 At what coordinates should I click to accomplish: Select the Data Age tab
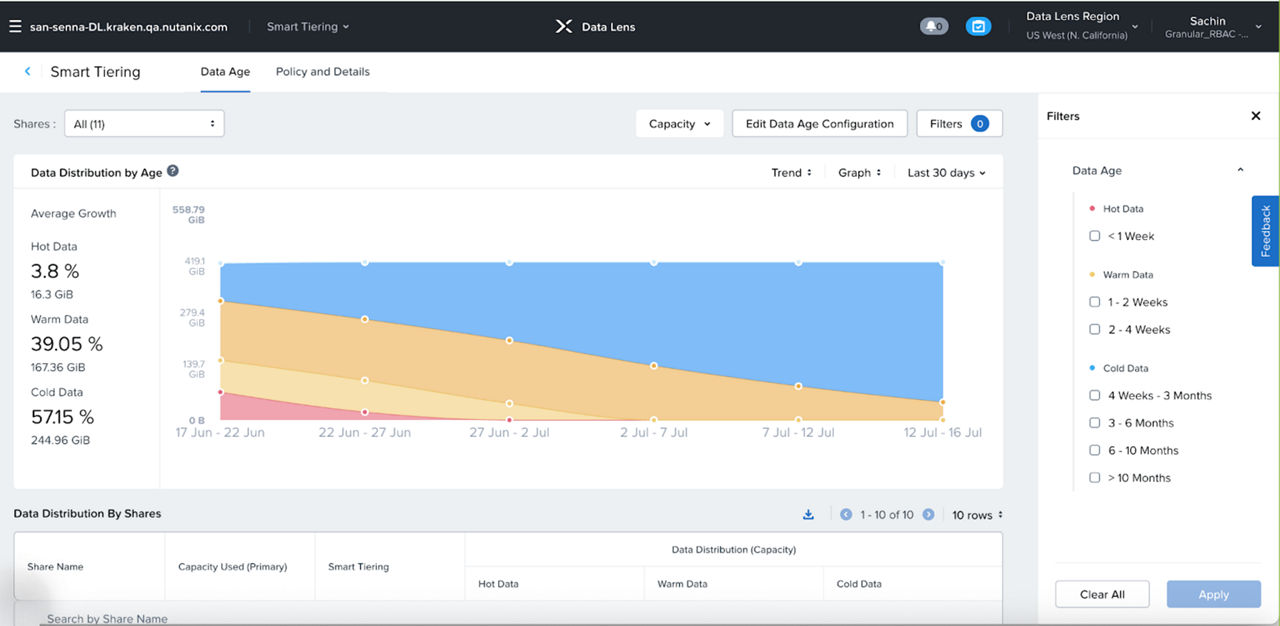(225, 72)
